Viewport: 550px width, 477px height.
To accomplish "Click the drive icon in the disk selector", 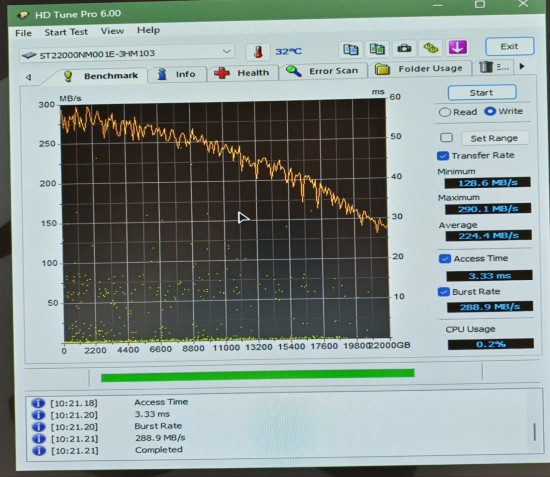I will coord(29,55).
